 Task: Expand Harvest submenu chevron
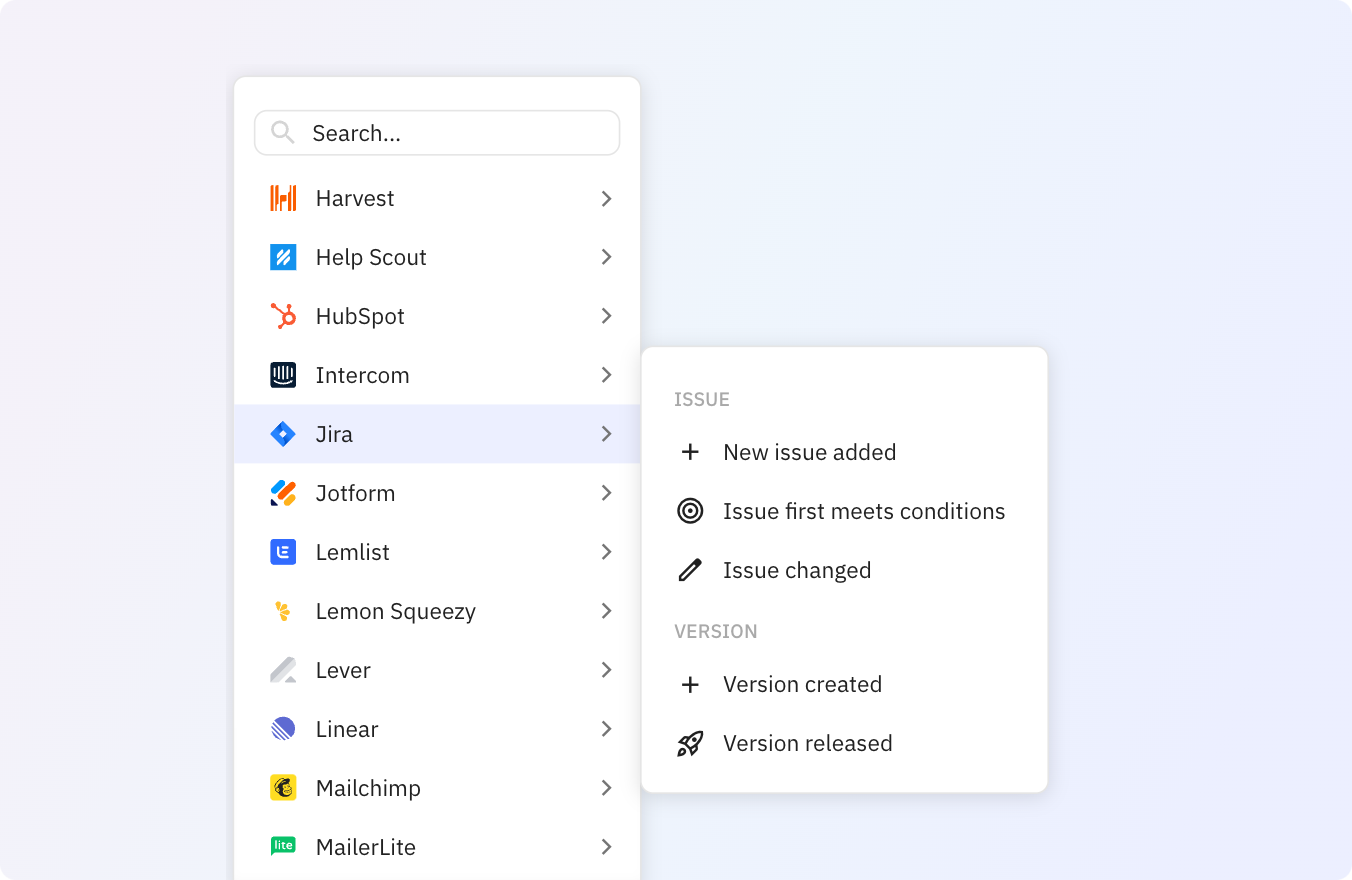click(x=606, y=198)
